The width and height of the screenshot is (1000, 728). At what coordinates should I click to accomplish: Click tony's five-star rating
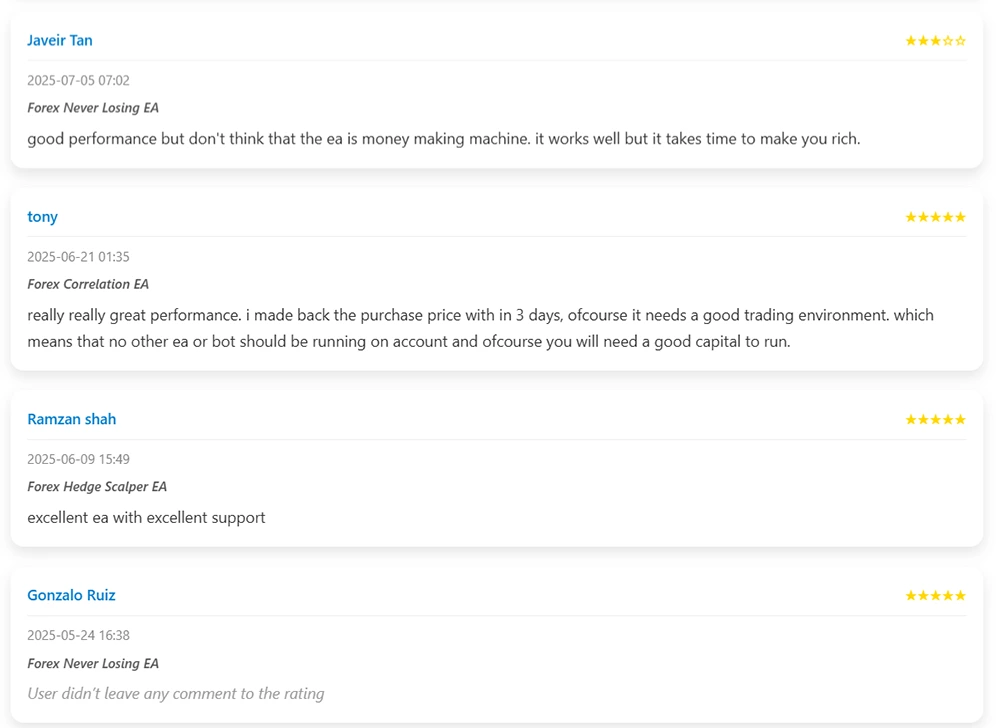pyautogui.click(x=935, y=217)
